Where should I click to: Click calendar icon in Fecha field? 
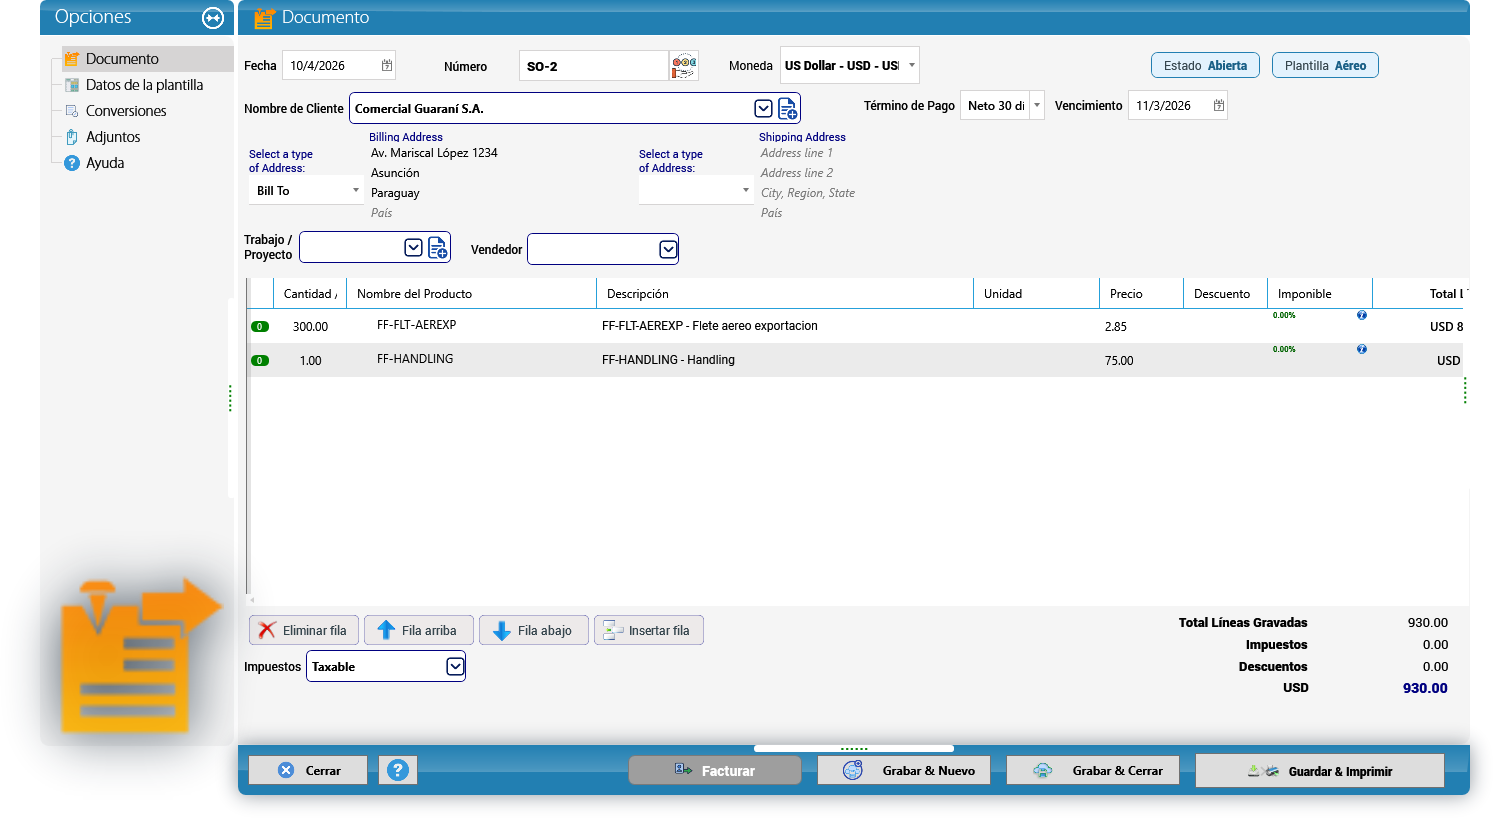click(x=387, y=65)
